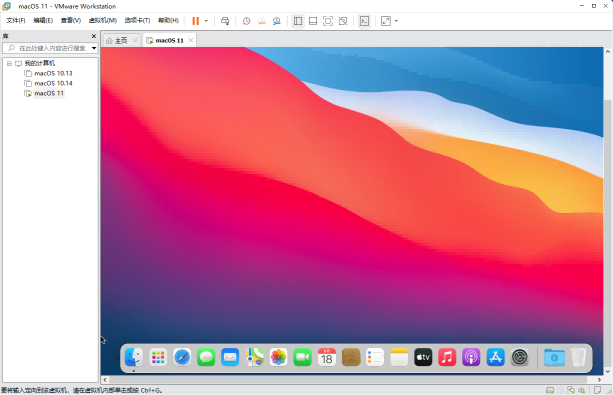Viewport: 613px width, 395px height.
Task: Toggle the library sidebar visibility
Action: (298, 21)
